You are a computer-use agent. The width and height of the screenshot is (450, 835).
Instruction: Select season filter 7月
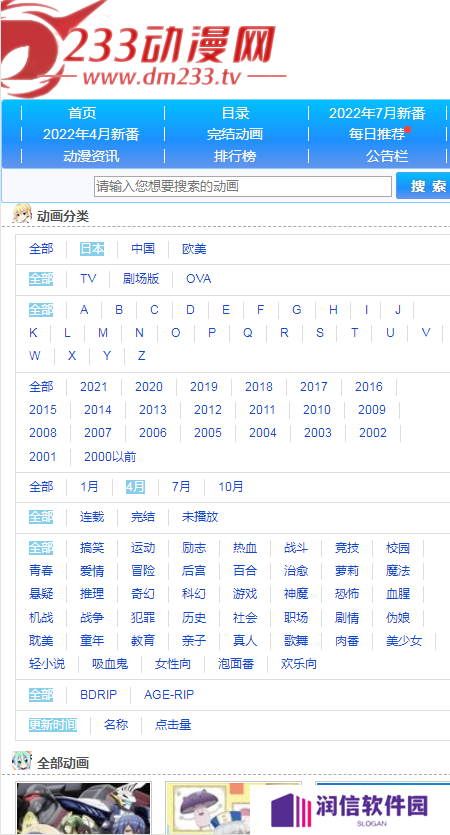tap(181, 486)
